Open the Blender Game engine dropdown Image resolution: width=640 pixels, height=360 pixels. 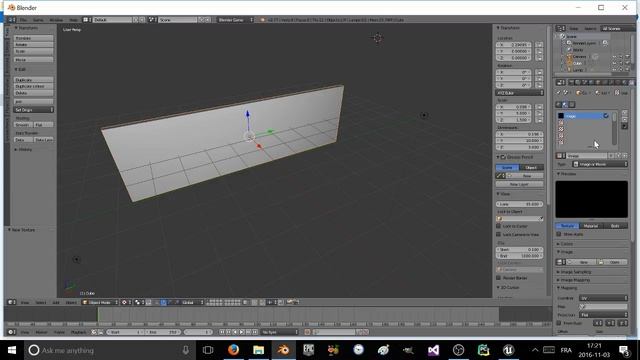point(235,20)
